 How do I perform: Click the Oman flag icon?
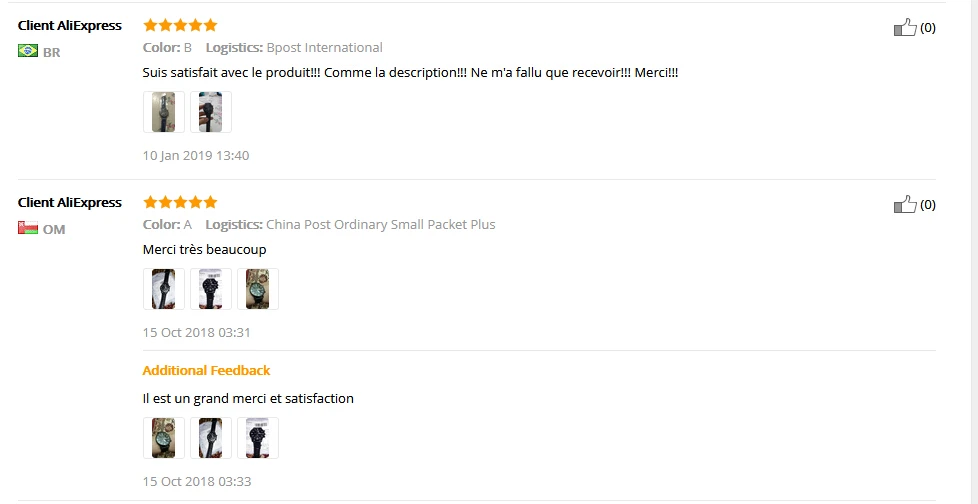[x=28, y=228]
